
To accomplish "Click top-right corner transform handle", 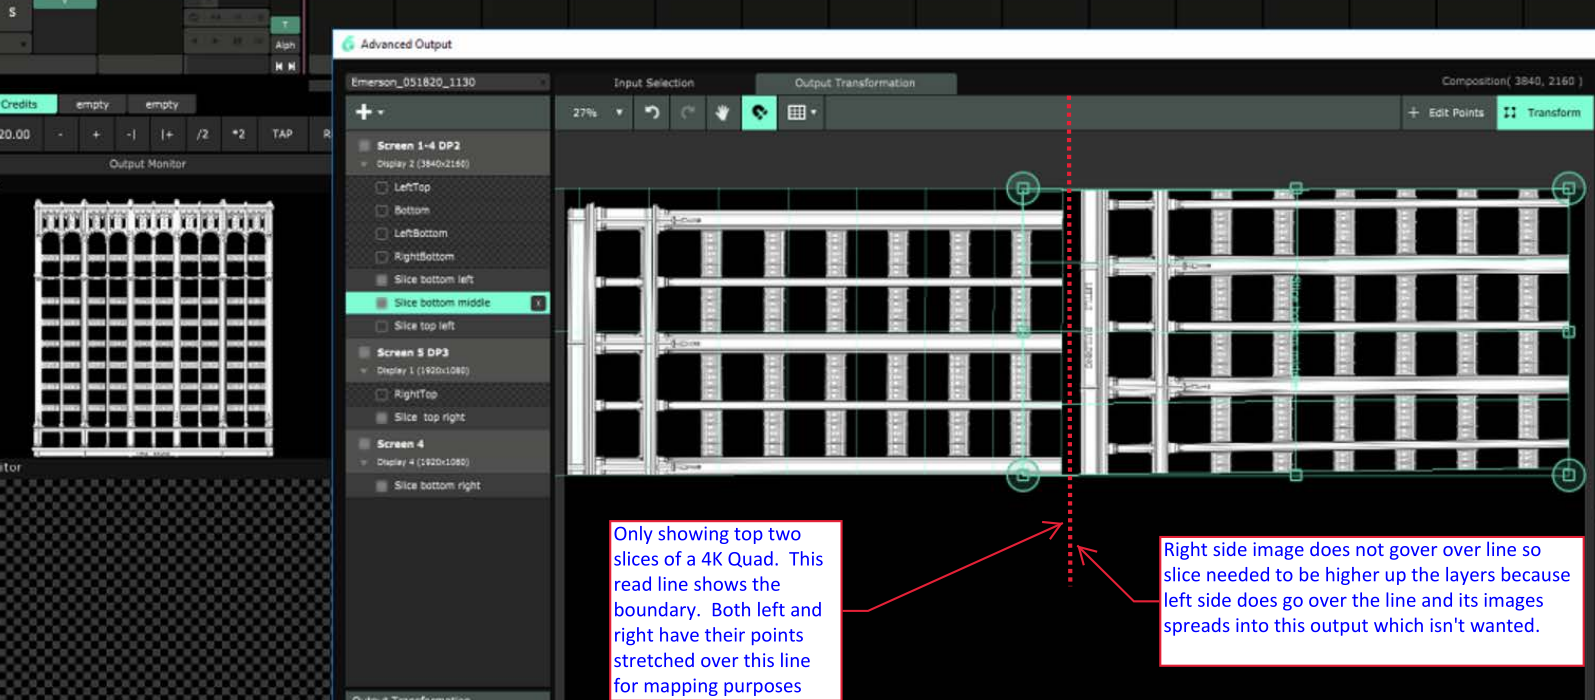I will coord(1567,188).
